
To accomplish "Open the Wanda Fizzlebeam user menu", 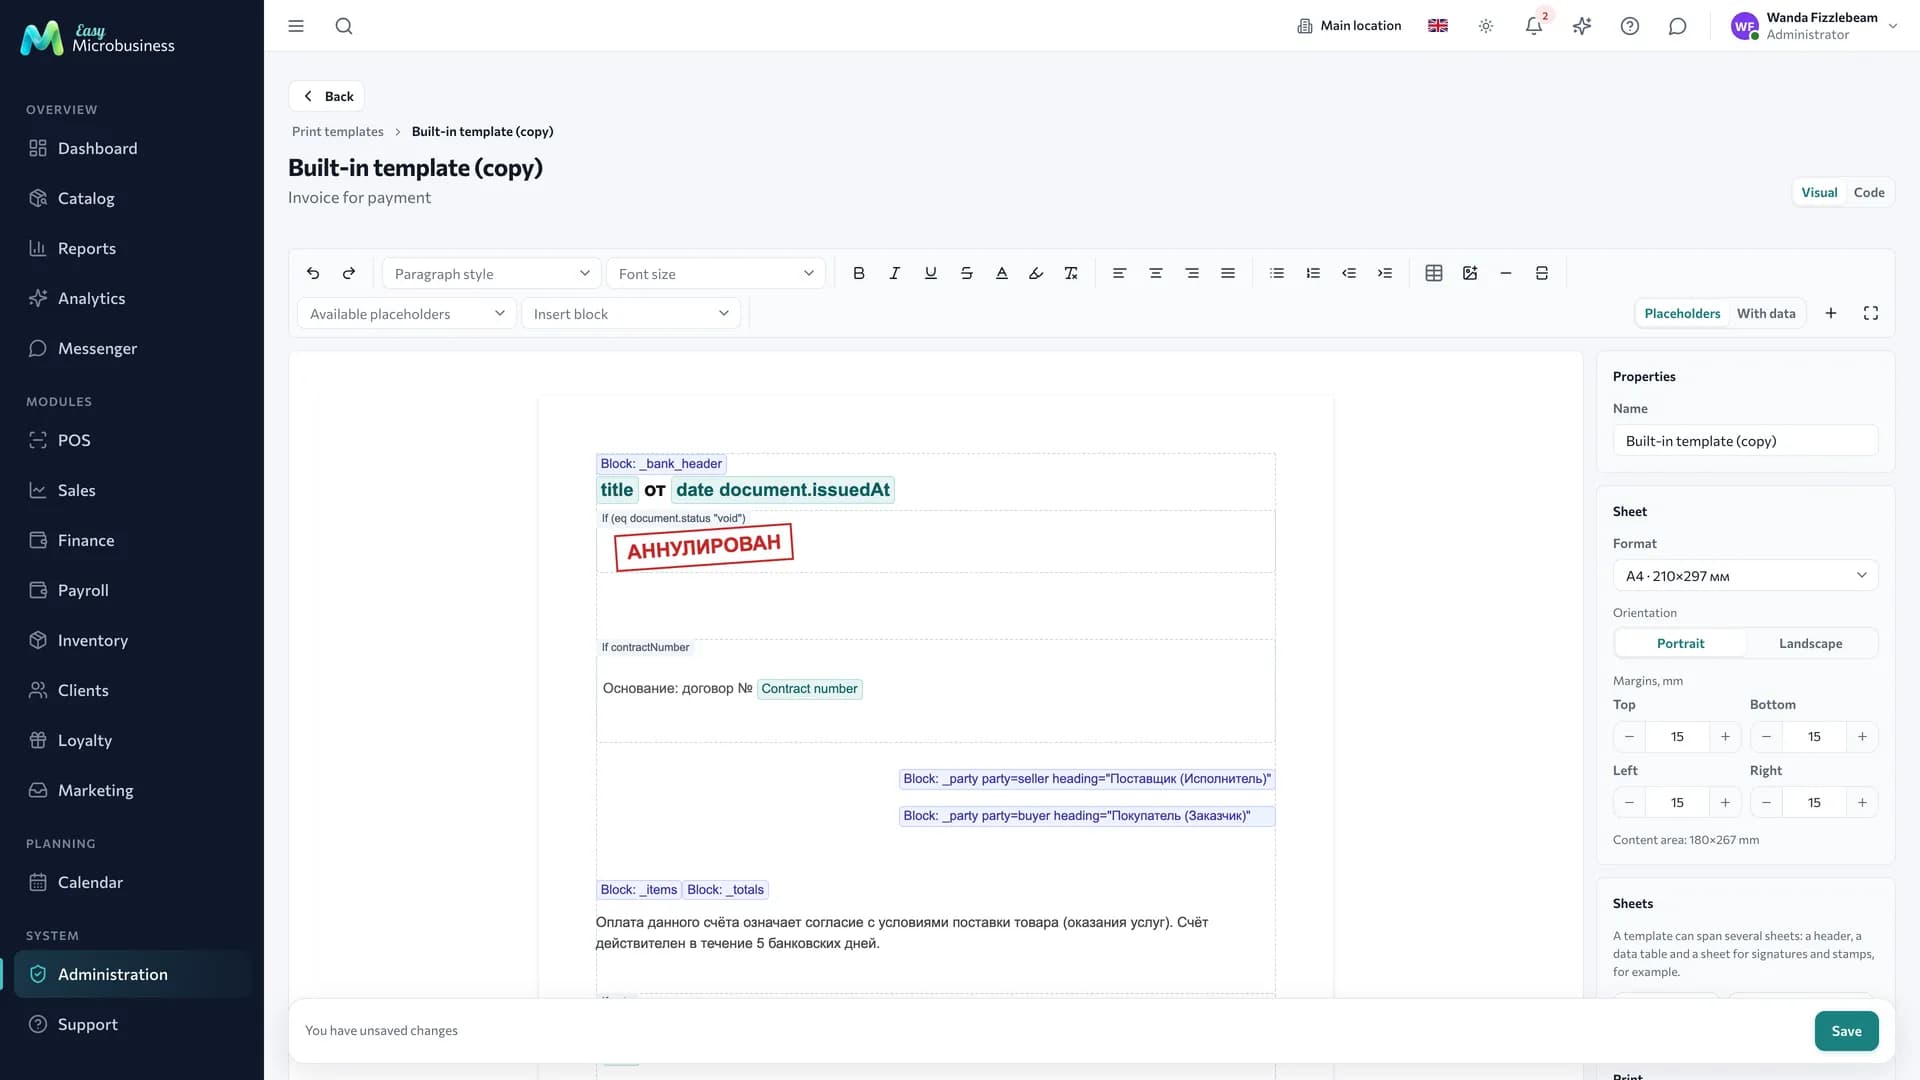I will pos(1814,26).
